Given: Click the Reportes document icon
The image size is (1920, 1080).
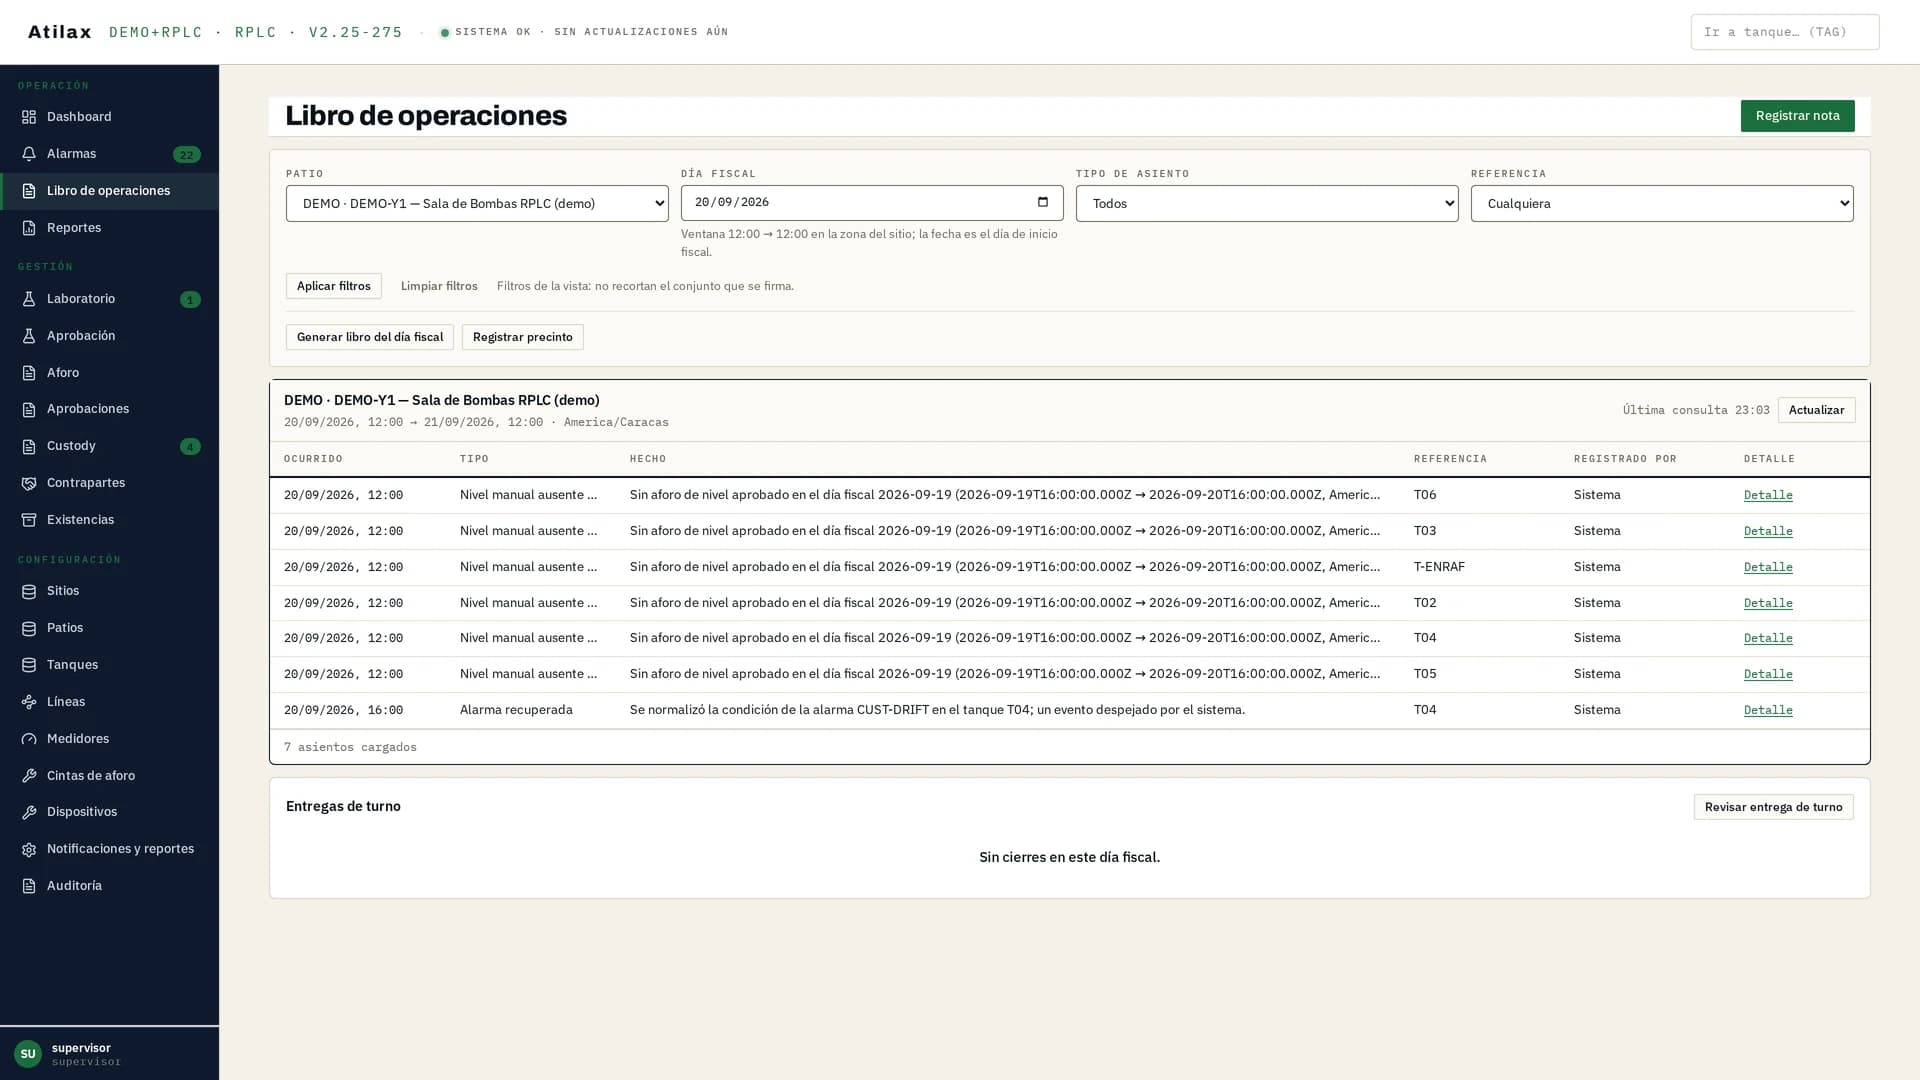Looking at the screenshot, I should coord(29,228).
